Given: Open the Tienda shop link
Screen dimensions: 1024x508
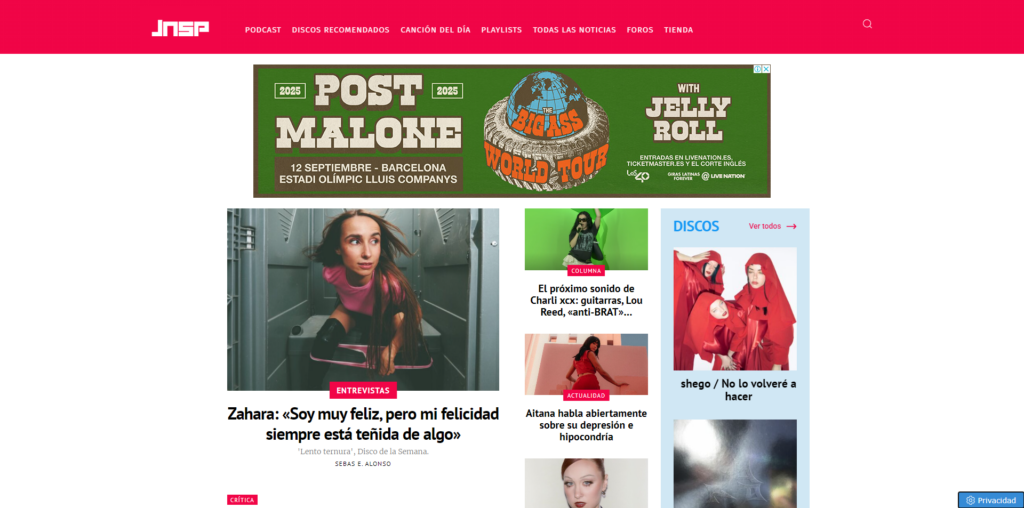Looking at the screenshot, I should tap(679, 30).
